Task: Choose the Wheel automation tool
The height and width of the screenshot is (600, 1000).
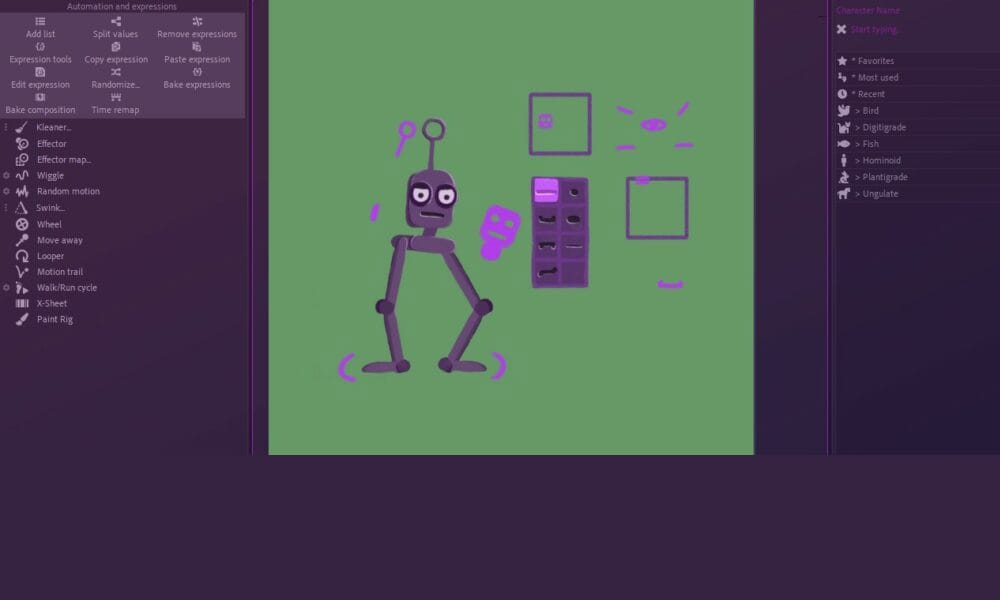Action: [22, 224]
